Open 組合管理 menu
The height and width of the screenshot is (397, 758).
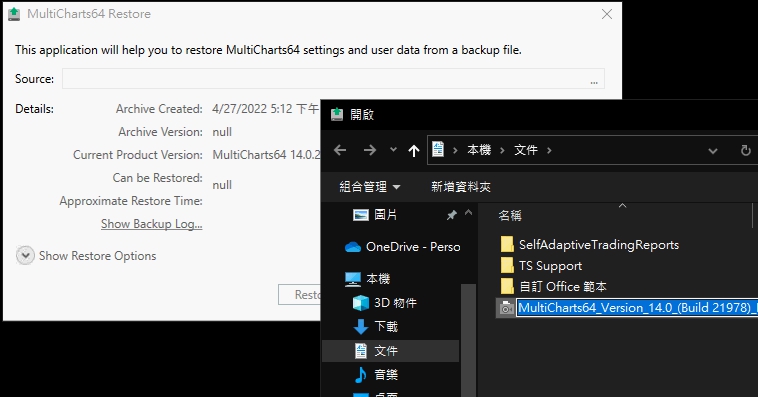tap(370, 187)
